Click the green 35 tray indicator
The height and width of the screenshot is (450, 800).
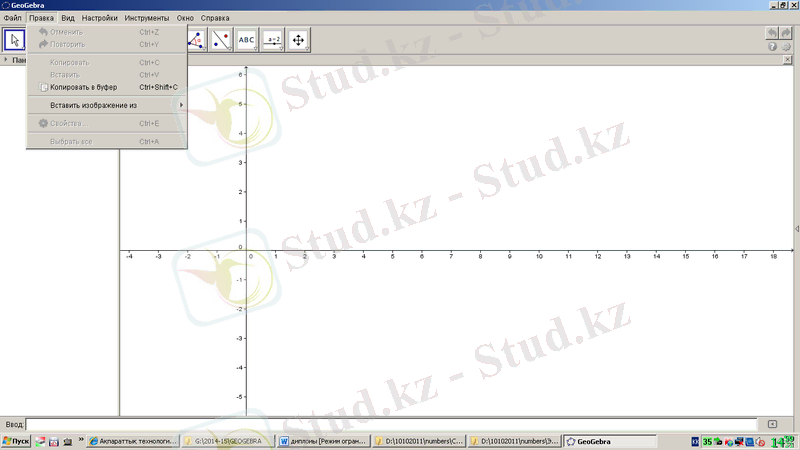(707, 442)
